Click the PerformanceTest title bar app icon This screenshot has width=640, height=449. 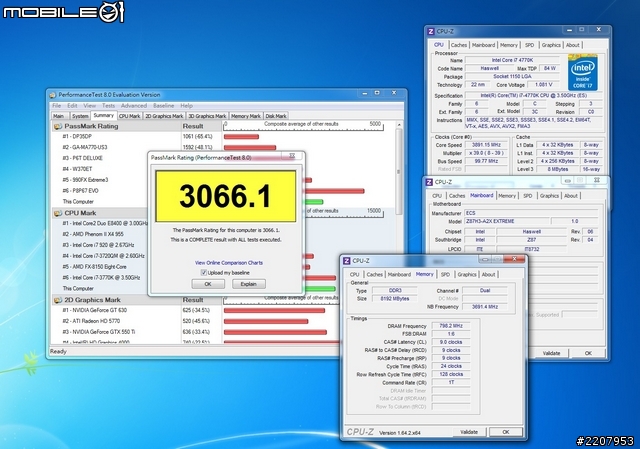[x=53, y=95]
